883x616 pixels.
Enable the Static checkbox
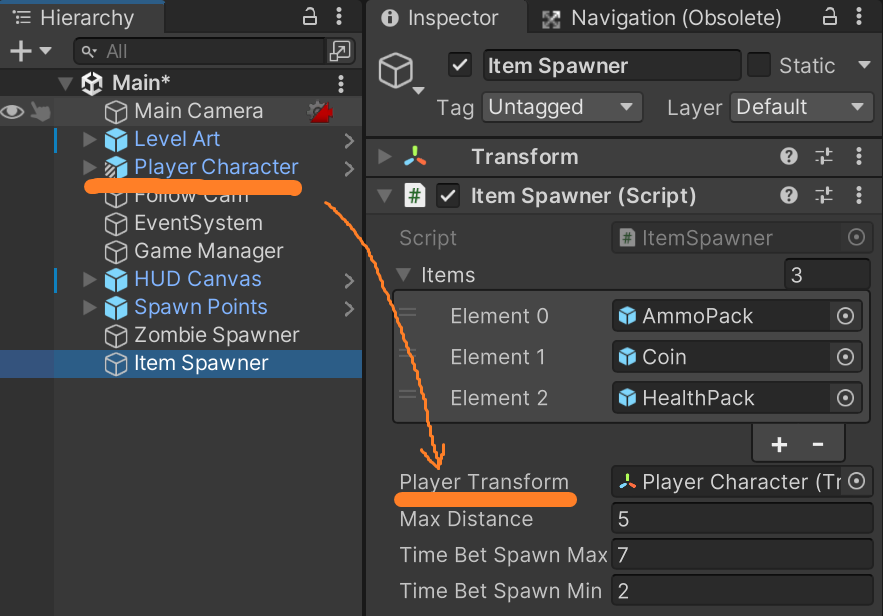click(x=759, y=65)
